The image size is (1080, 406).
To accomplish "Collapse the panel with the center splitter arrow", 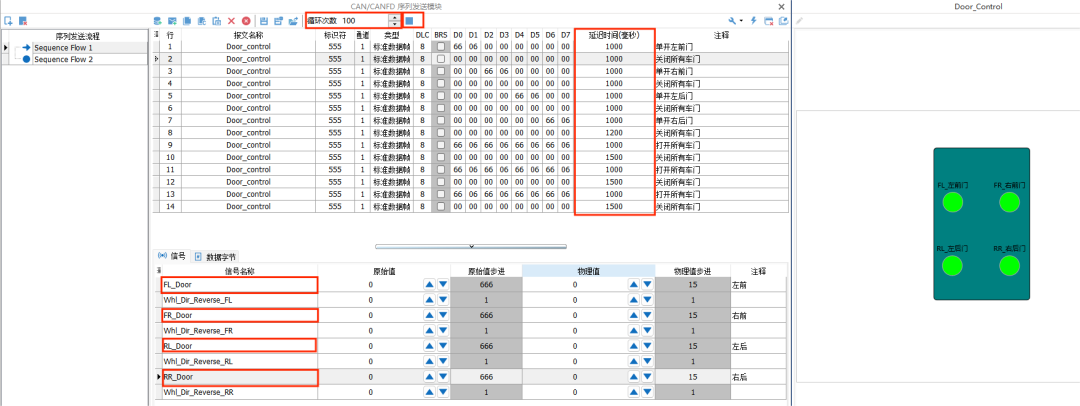I will (x=471, y=245).
